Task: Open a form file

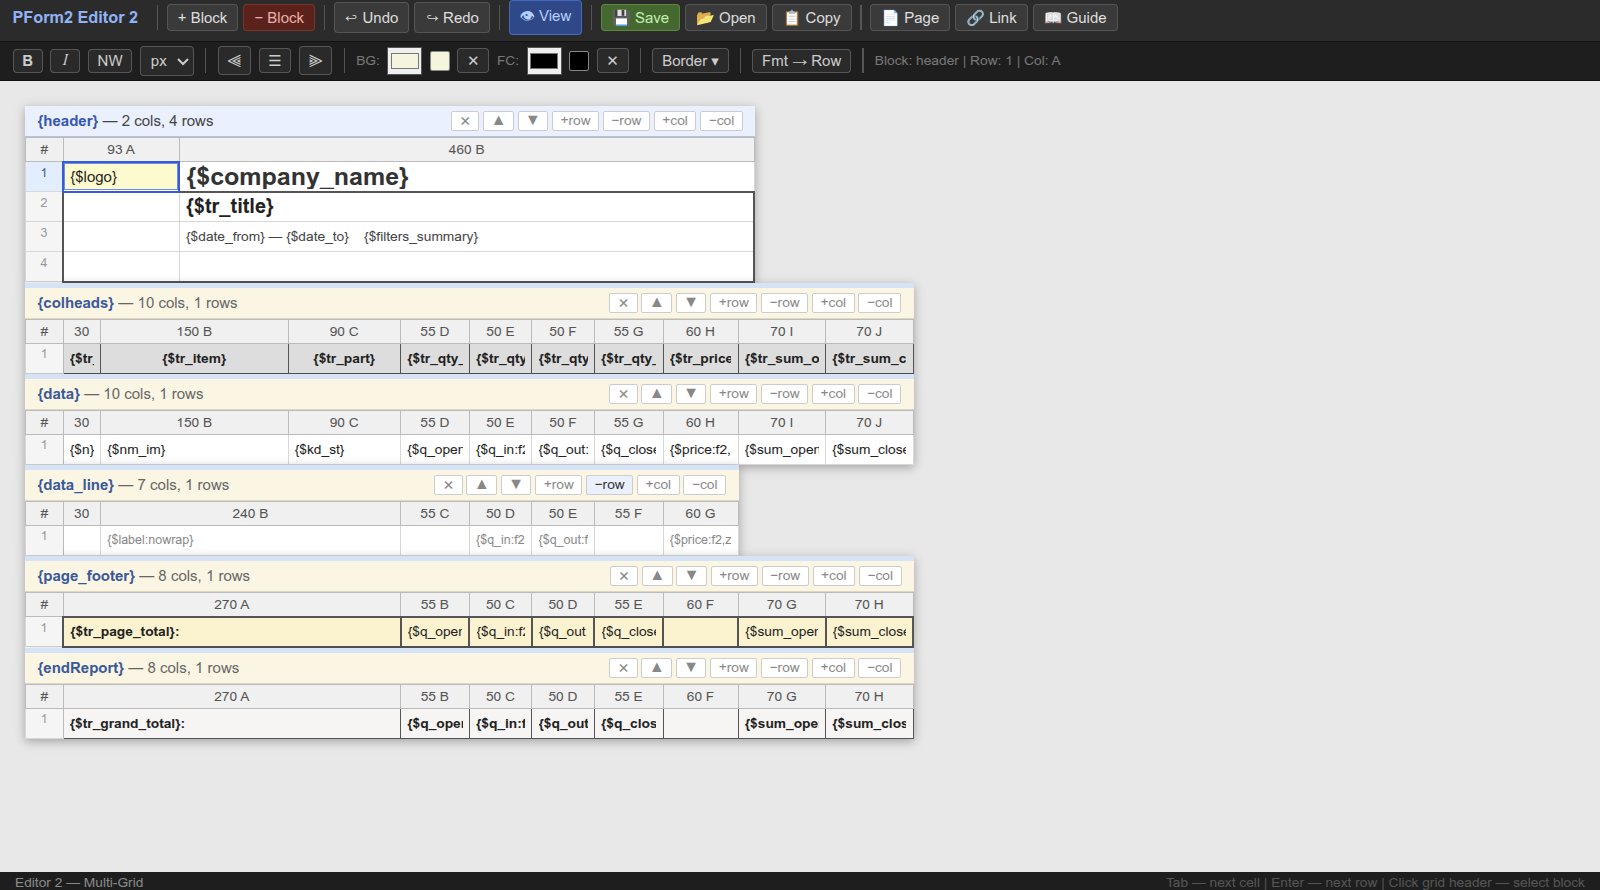Action: pos(725,18)
